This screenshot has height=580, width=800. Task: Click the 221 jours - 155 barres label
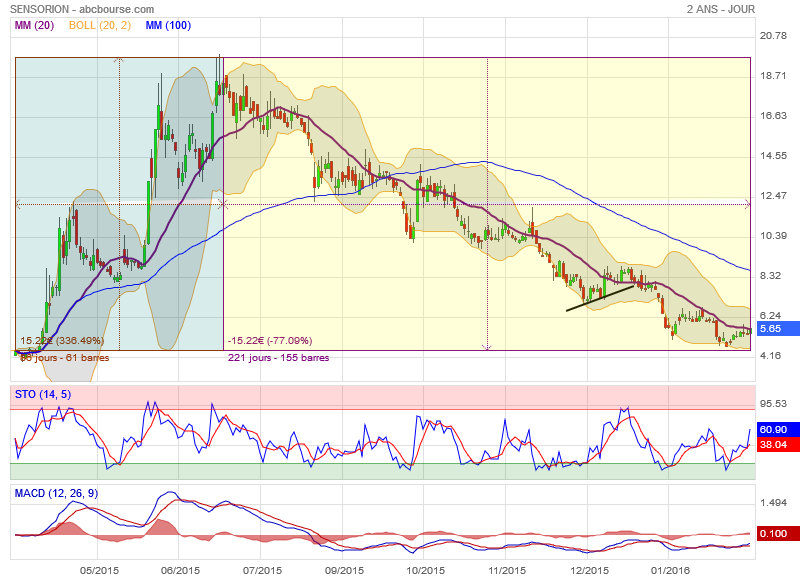(x=278, y=357)
